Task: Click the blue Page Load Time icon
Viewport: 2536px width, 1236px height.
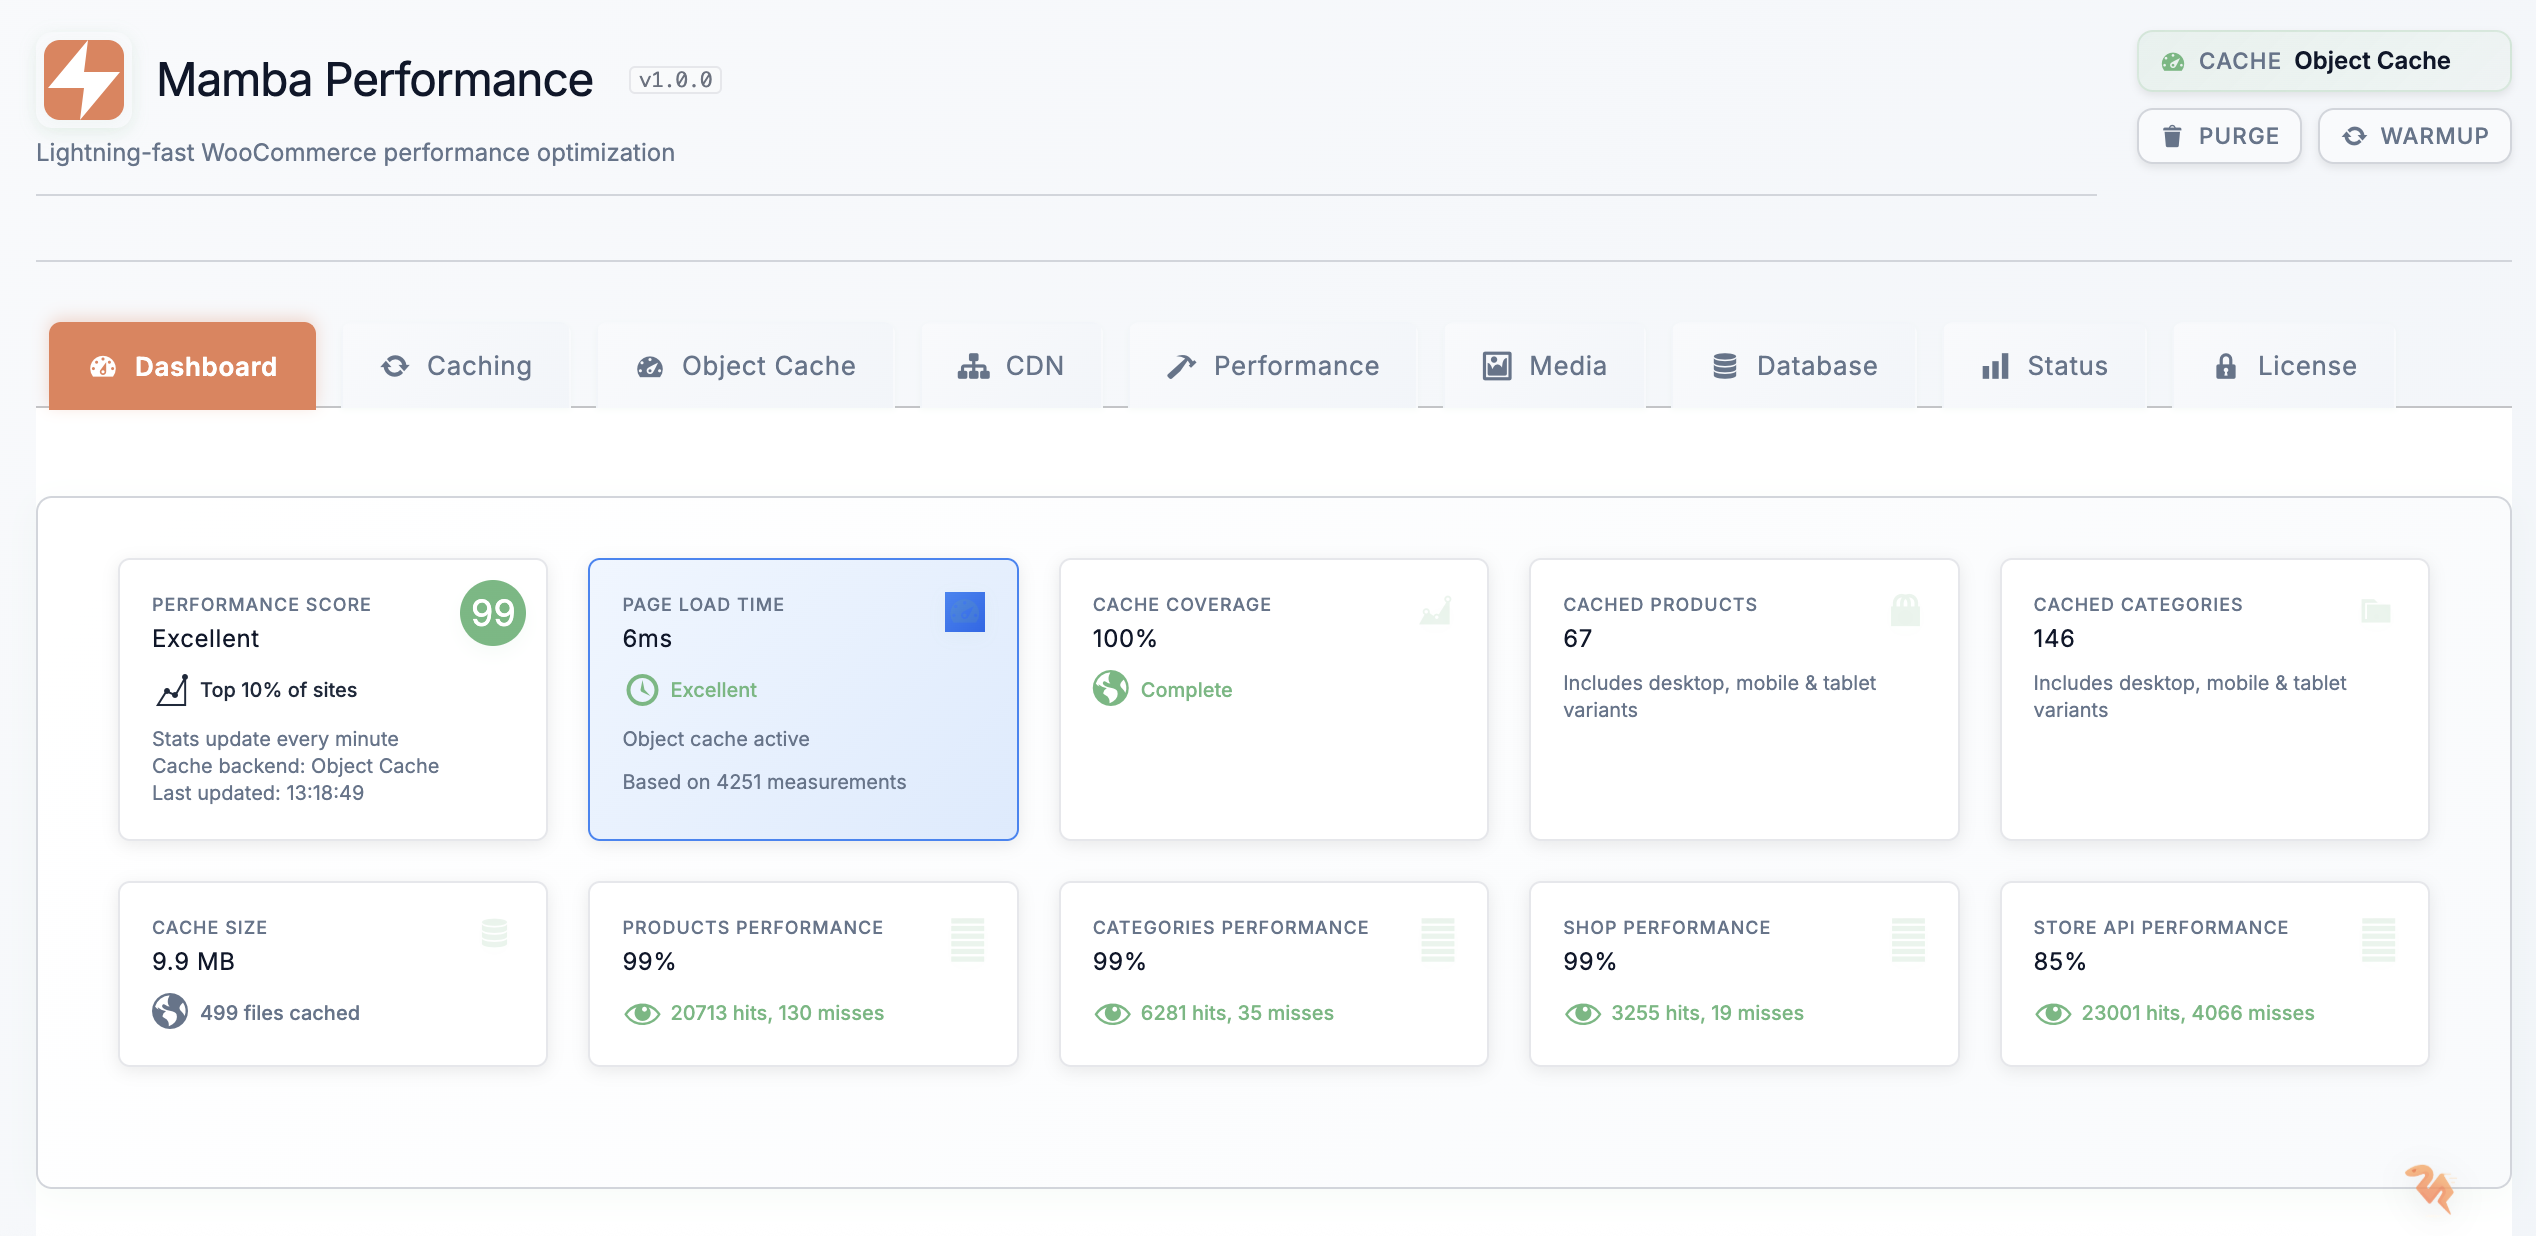Action: pyautogui.click(x=964, y=612)
